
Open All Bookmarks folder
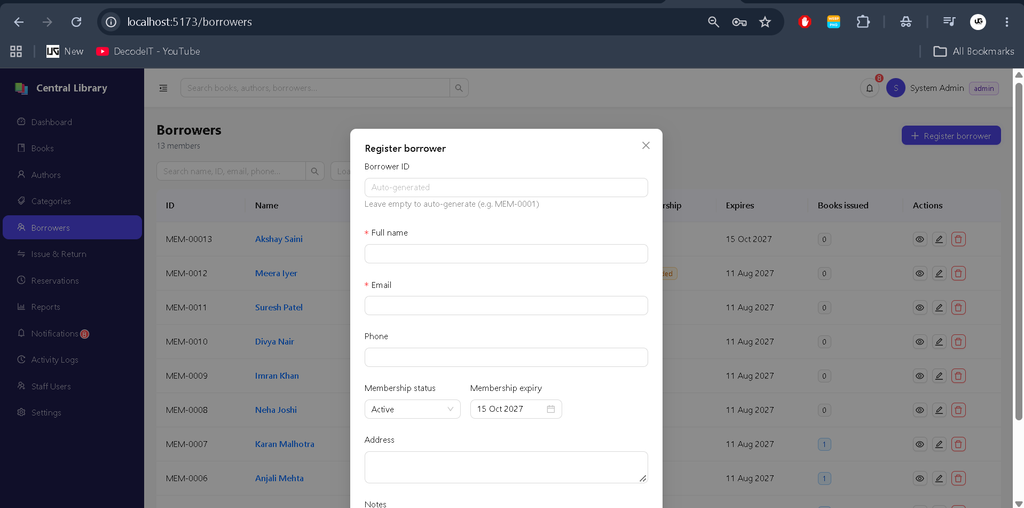(x=974, y=51)
